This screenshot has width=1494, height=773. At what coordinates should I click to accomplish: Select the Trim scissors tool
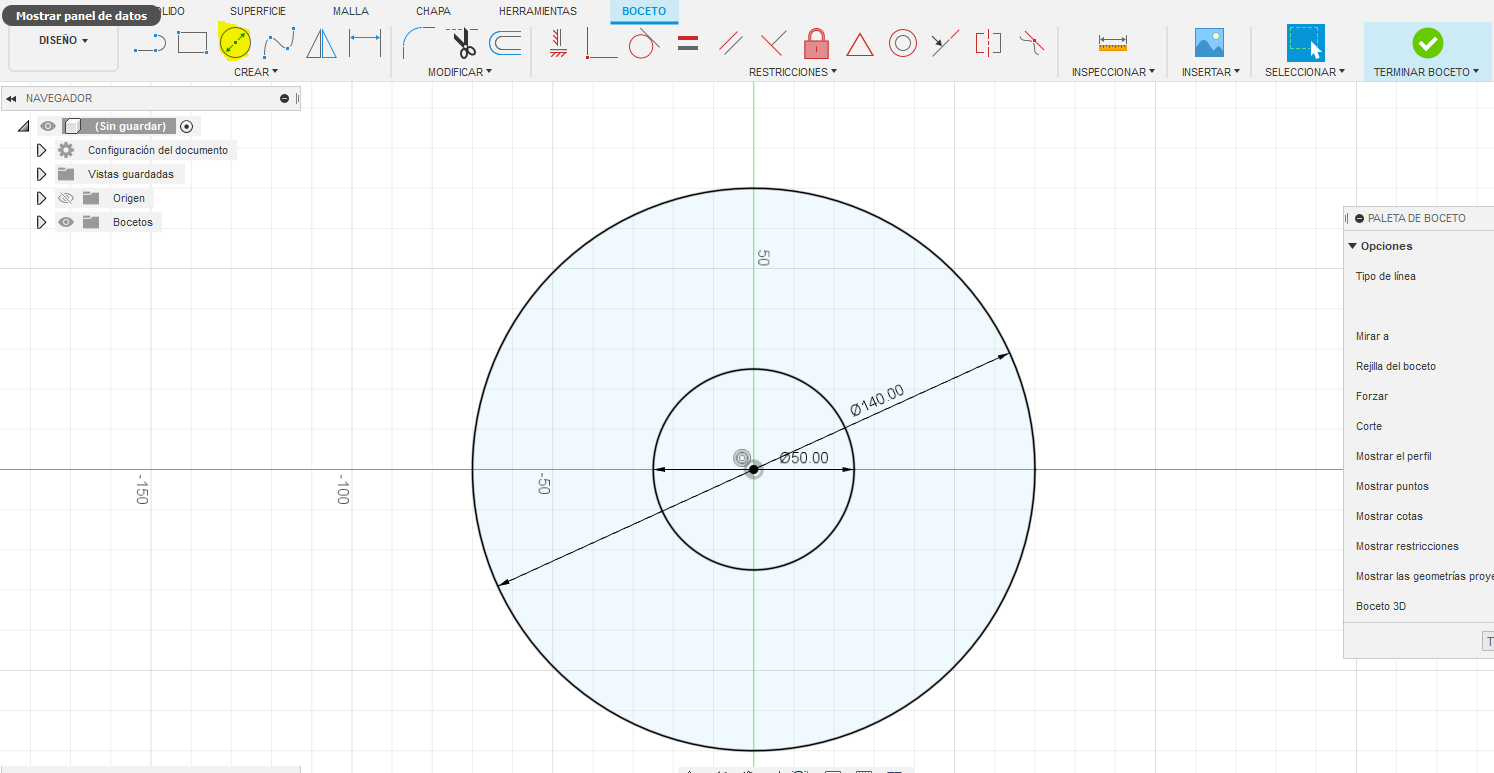click(463, 43)
